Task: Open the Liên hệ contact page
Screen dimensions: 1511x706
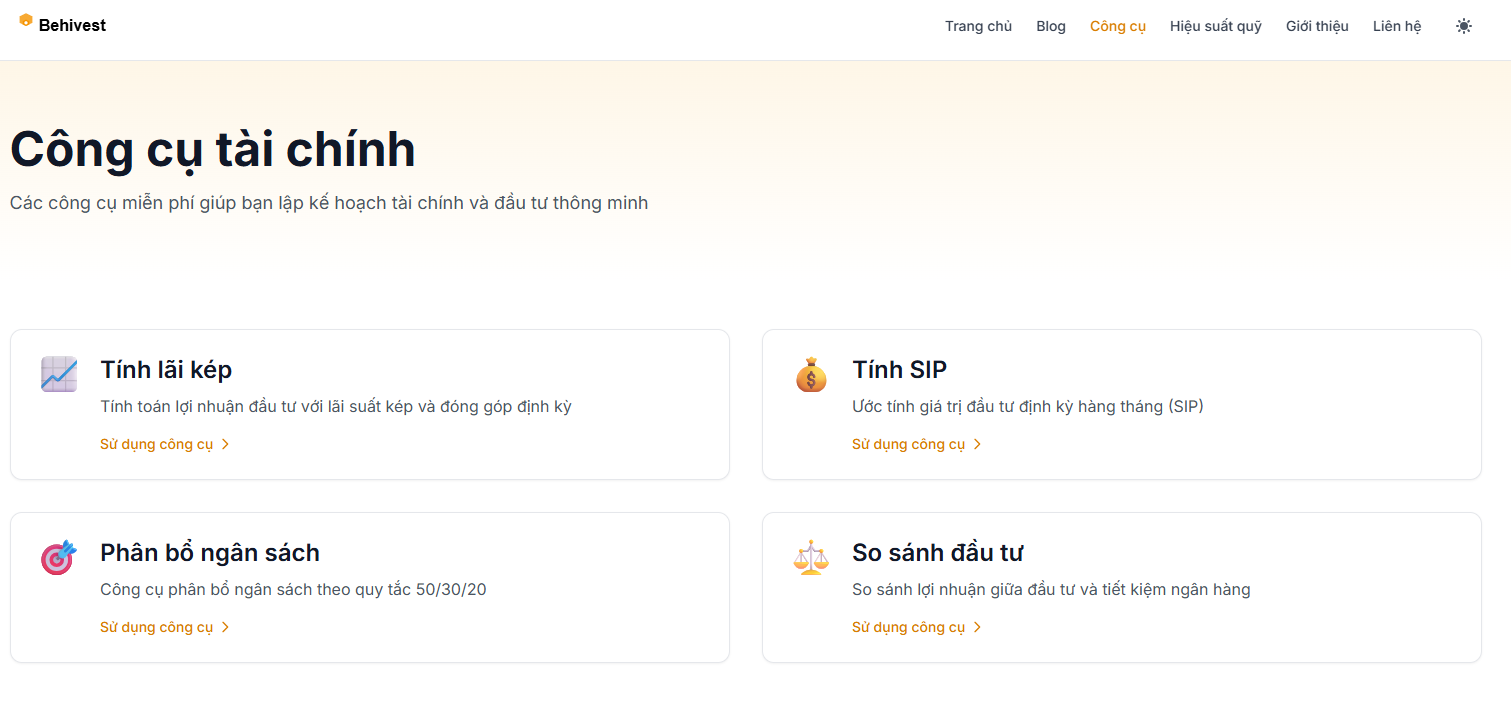Action: (x=1396, y=26)
